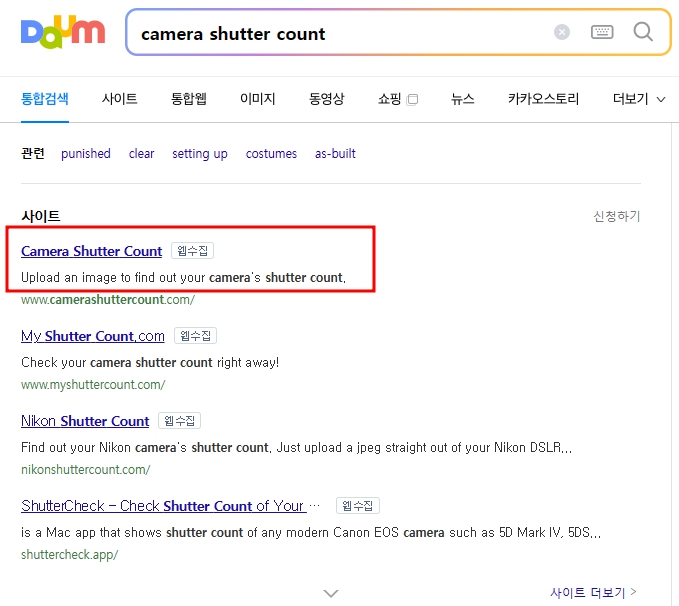The height and width of the screenshot is (606, 679).
Task: Click the 신청하기 link
Action: click(x=617, y=216)
